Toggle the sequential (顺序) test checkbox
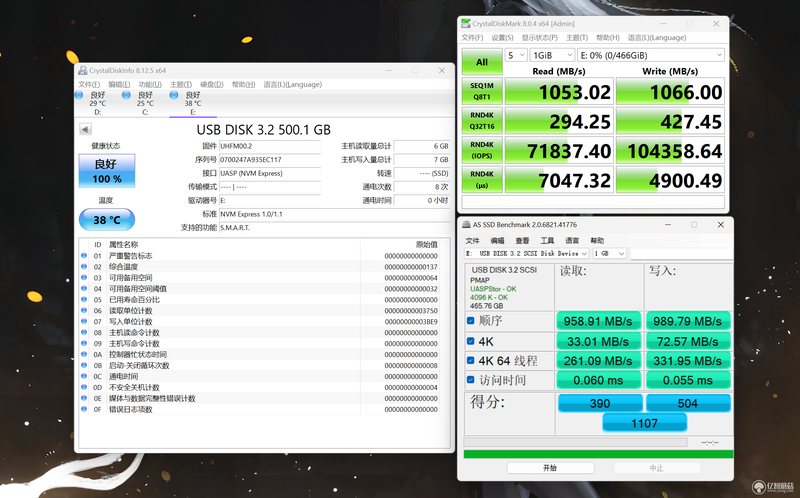800x498 pixels. [x=470, y=321]
